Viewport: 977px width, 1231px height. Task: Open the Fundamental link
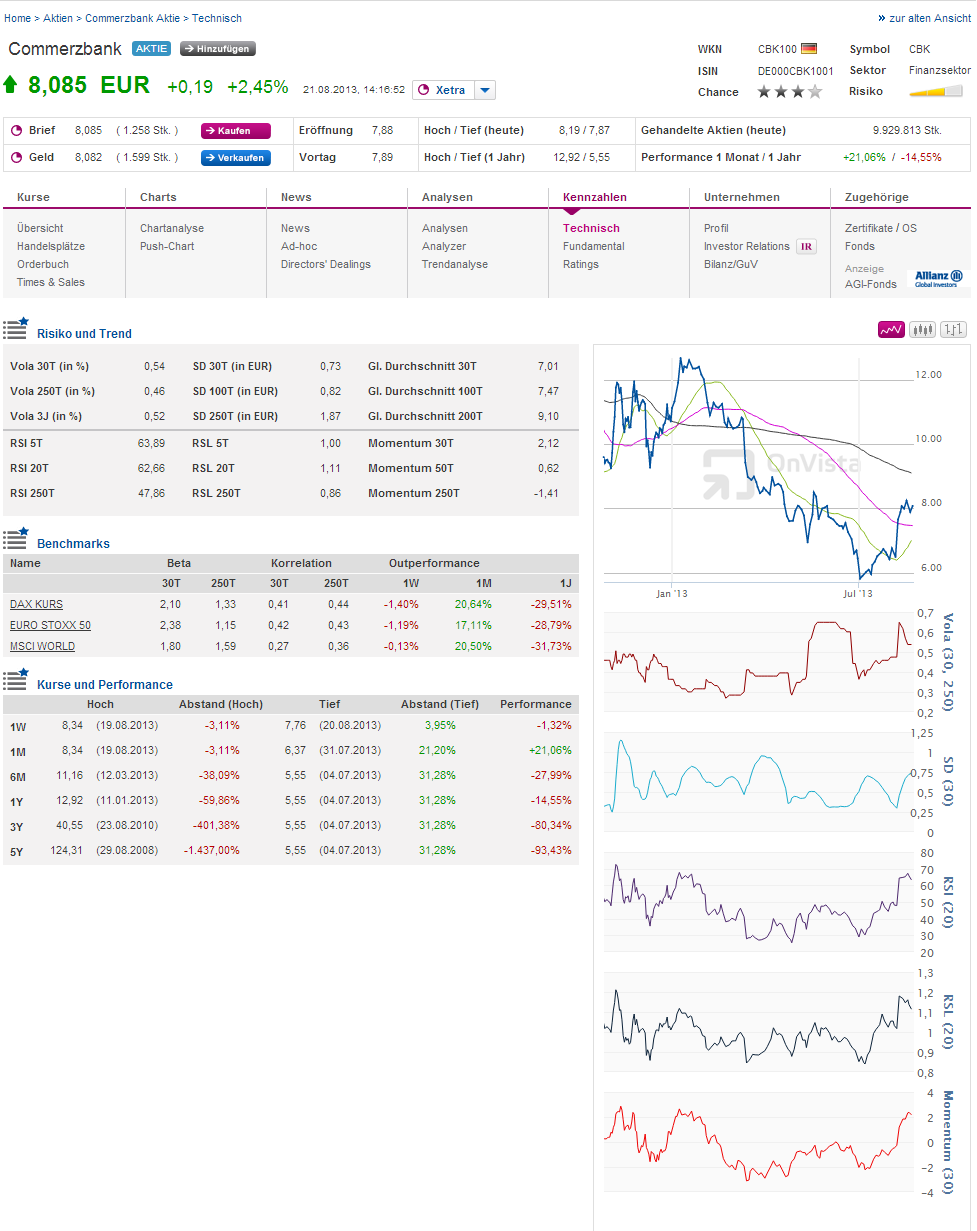[594, 246]
